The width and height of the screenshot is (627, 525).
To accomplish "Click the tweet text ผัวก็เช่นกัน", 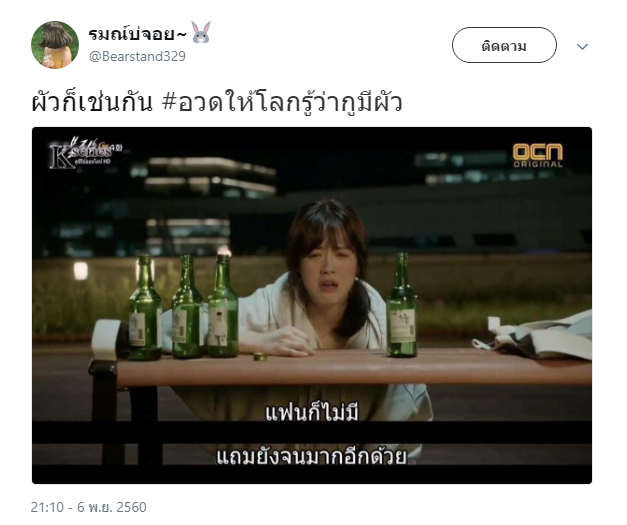I will tap(92, 102).
